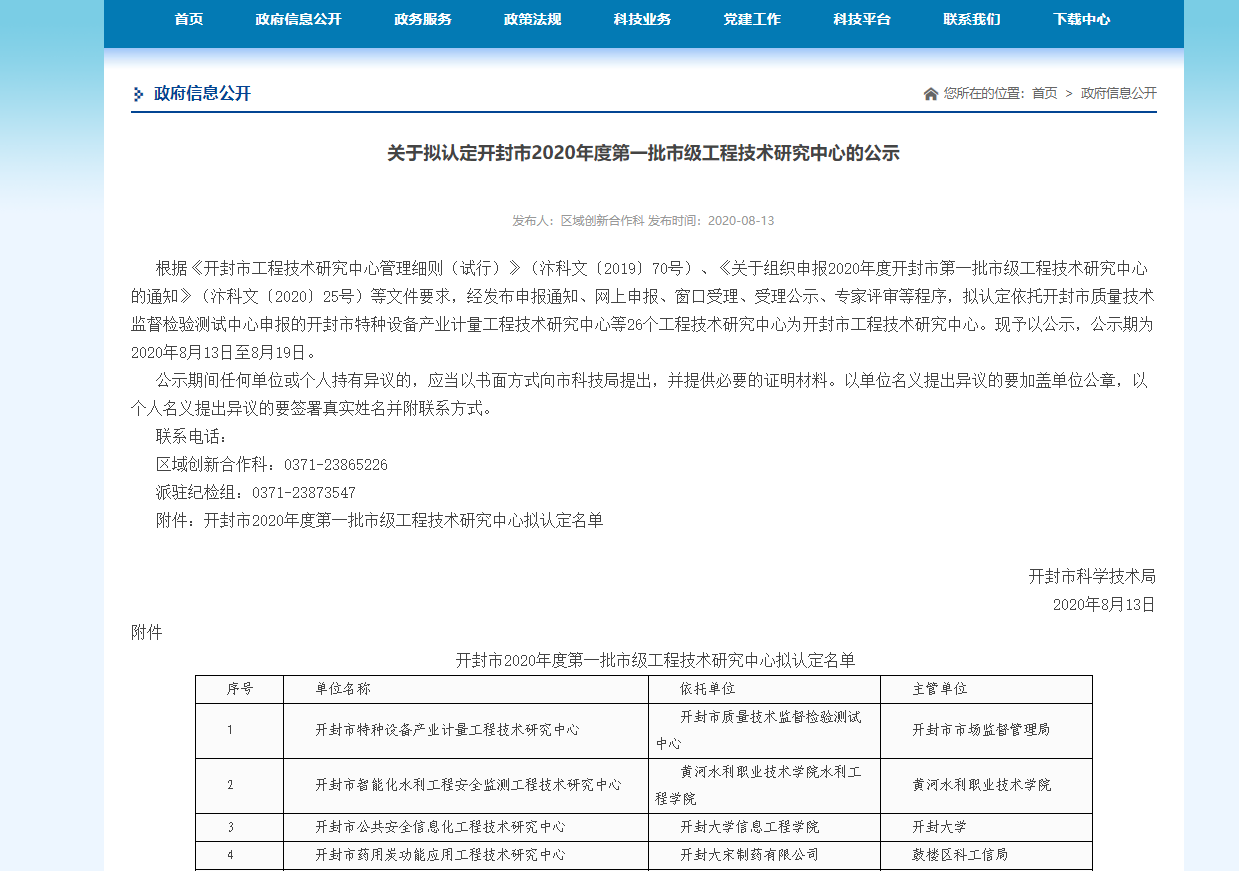
Task: Open the 政府信息公开 navigation menu item
Action: point(298,19)
